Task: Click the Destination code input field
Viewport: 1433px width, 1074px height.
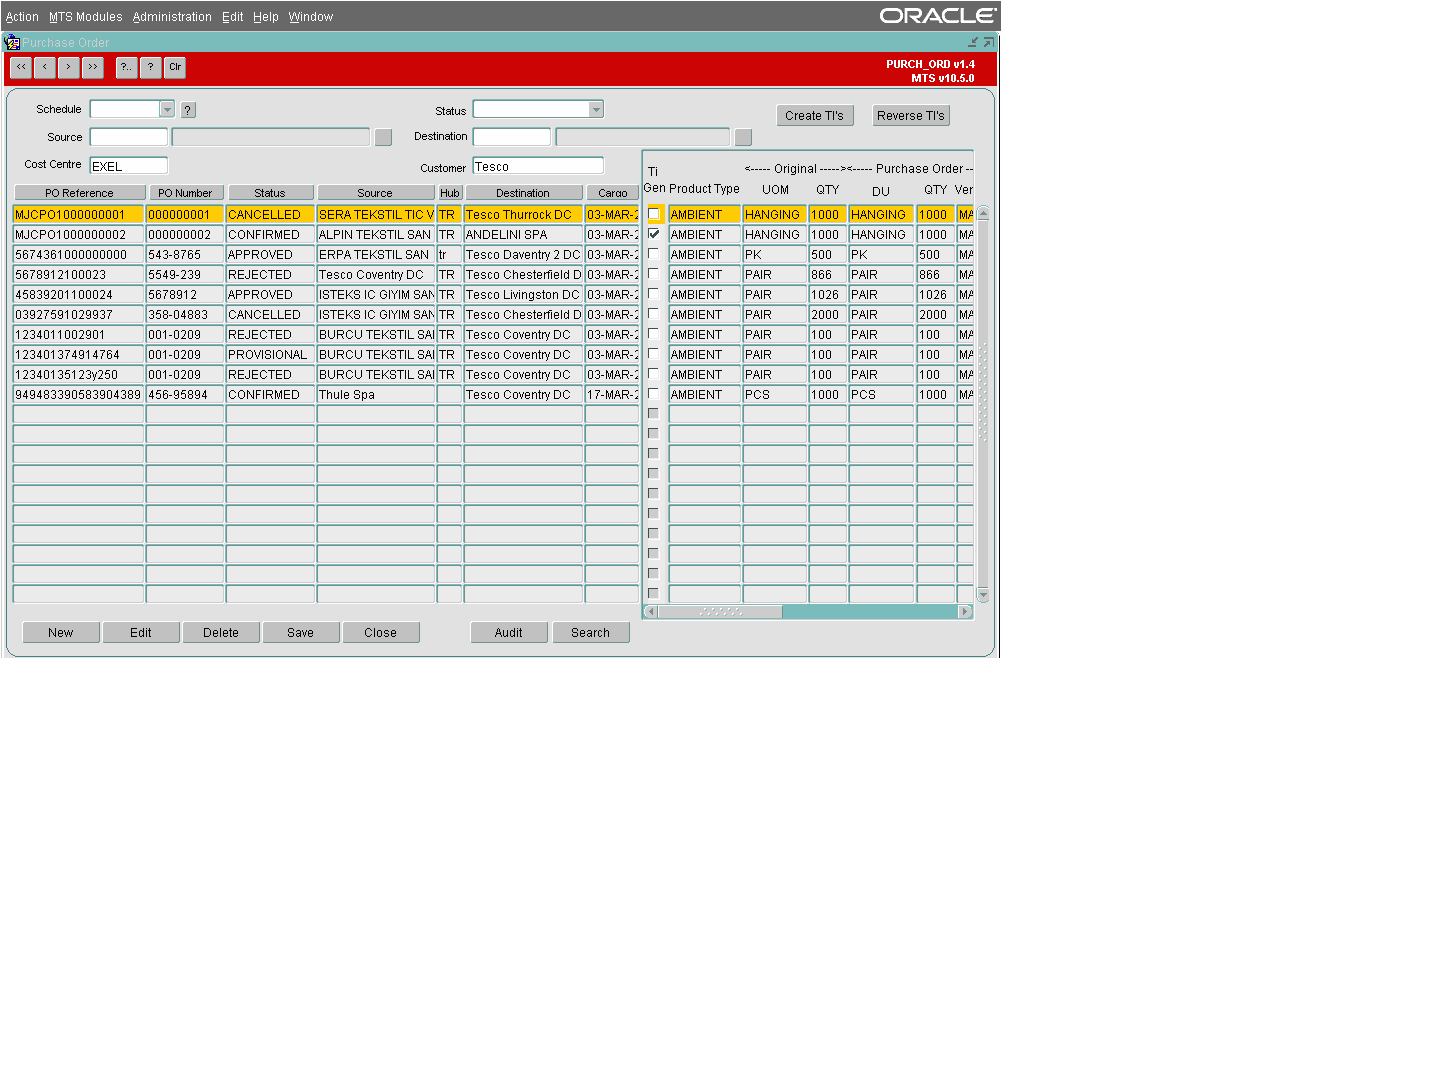Action: [512, 137]
